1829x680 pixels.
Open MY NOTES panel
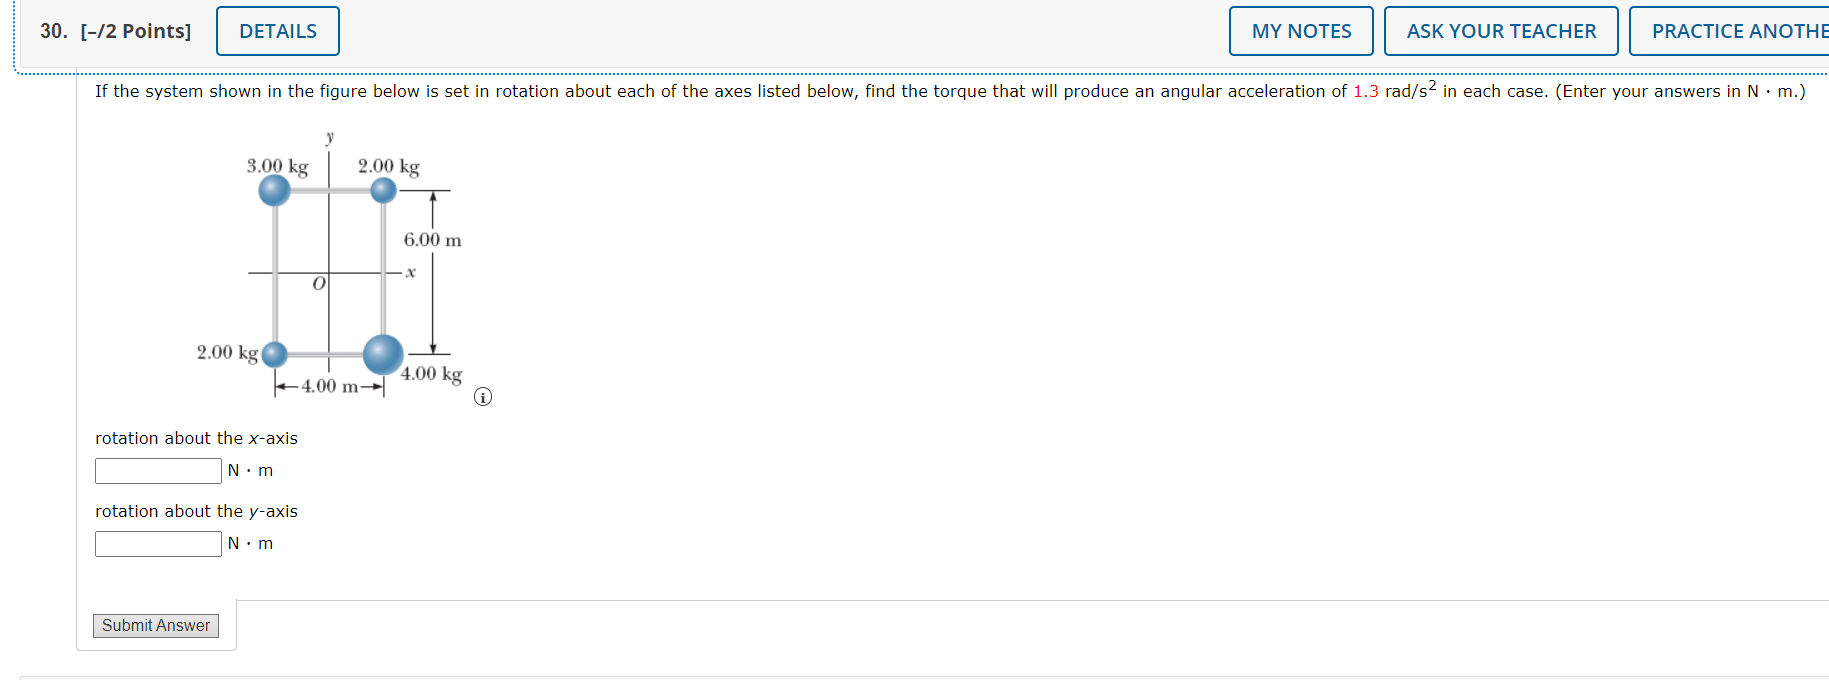point(1300,31)
